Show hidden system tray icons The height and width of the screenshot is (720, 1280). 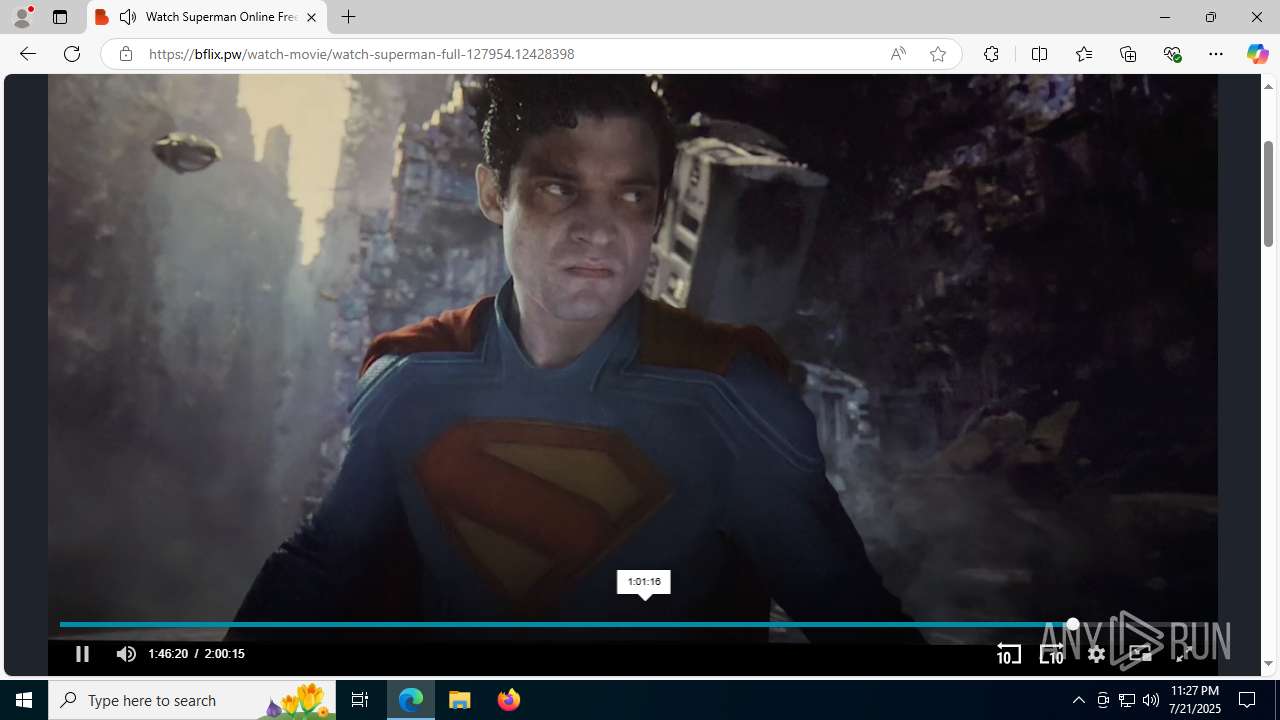[1078, 700]
